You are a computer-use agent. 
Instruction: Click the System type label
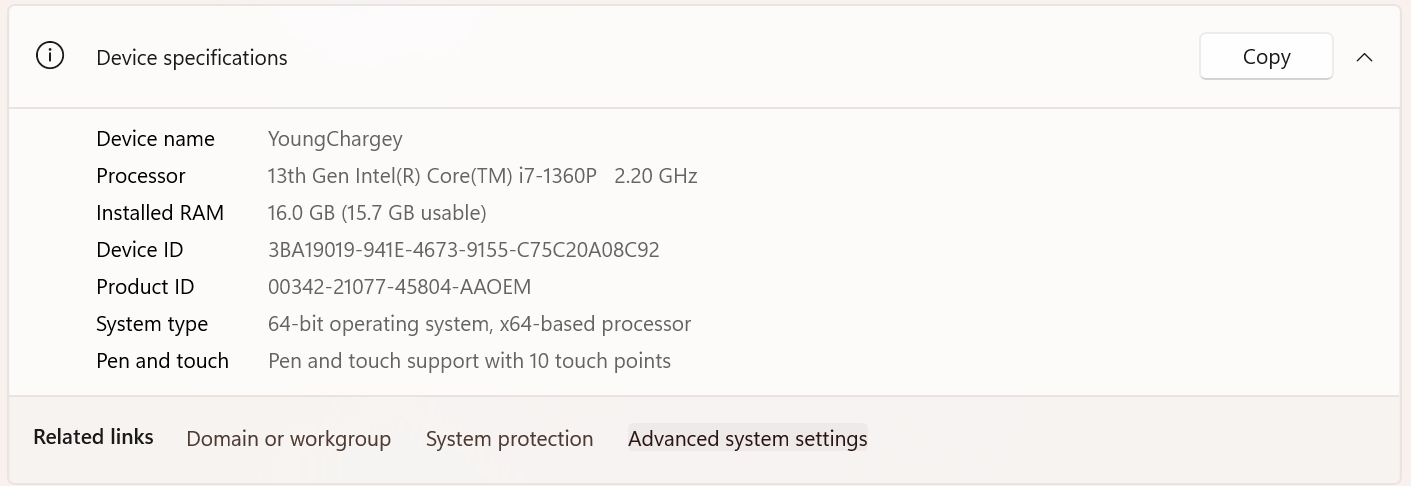coord(152,324)
